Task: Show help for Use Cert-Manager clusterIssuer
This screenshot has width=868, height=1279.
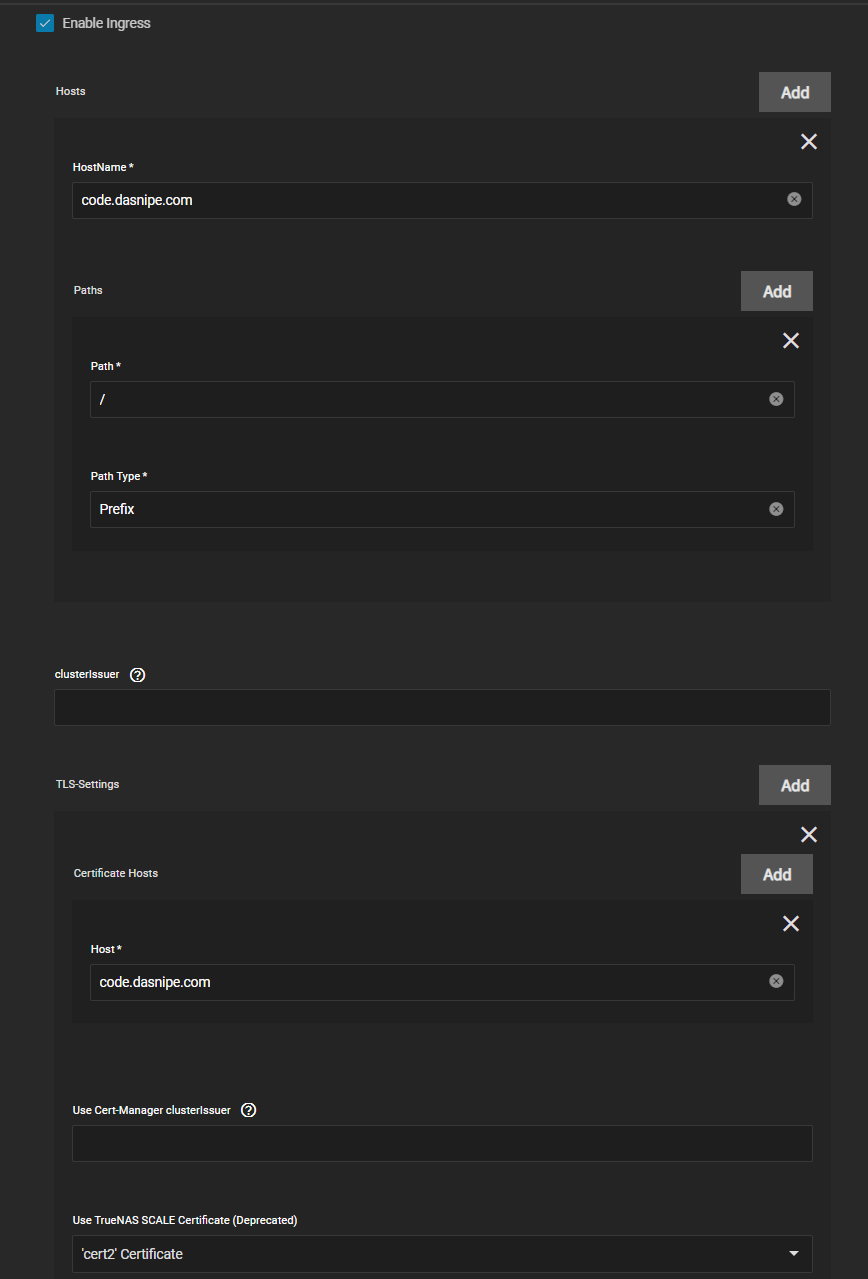Action: [249, 1110]
